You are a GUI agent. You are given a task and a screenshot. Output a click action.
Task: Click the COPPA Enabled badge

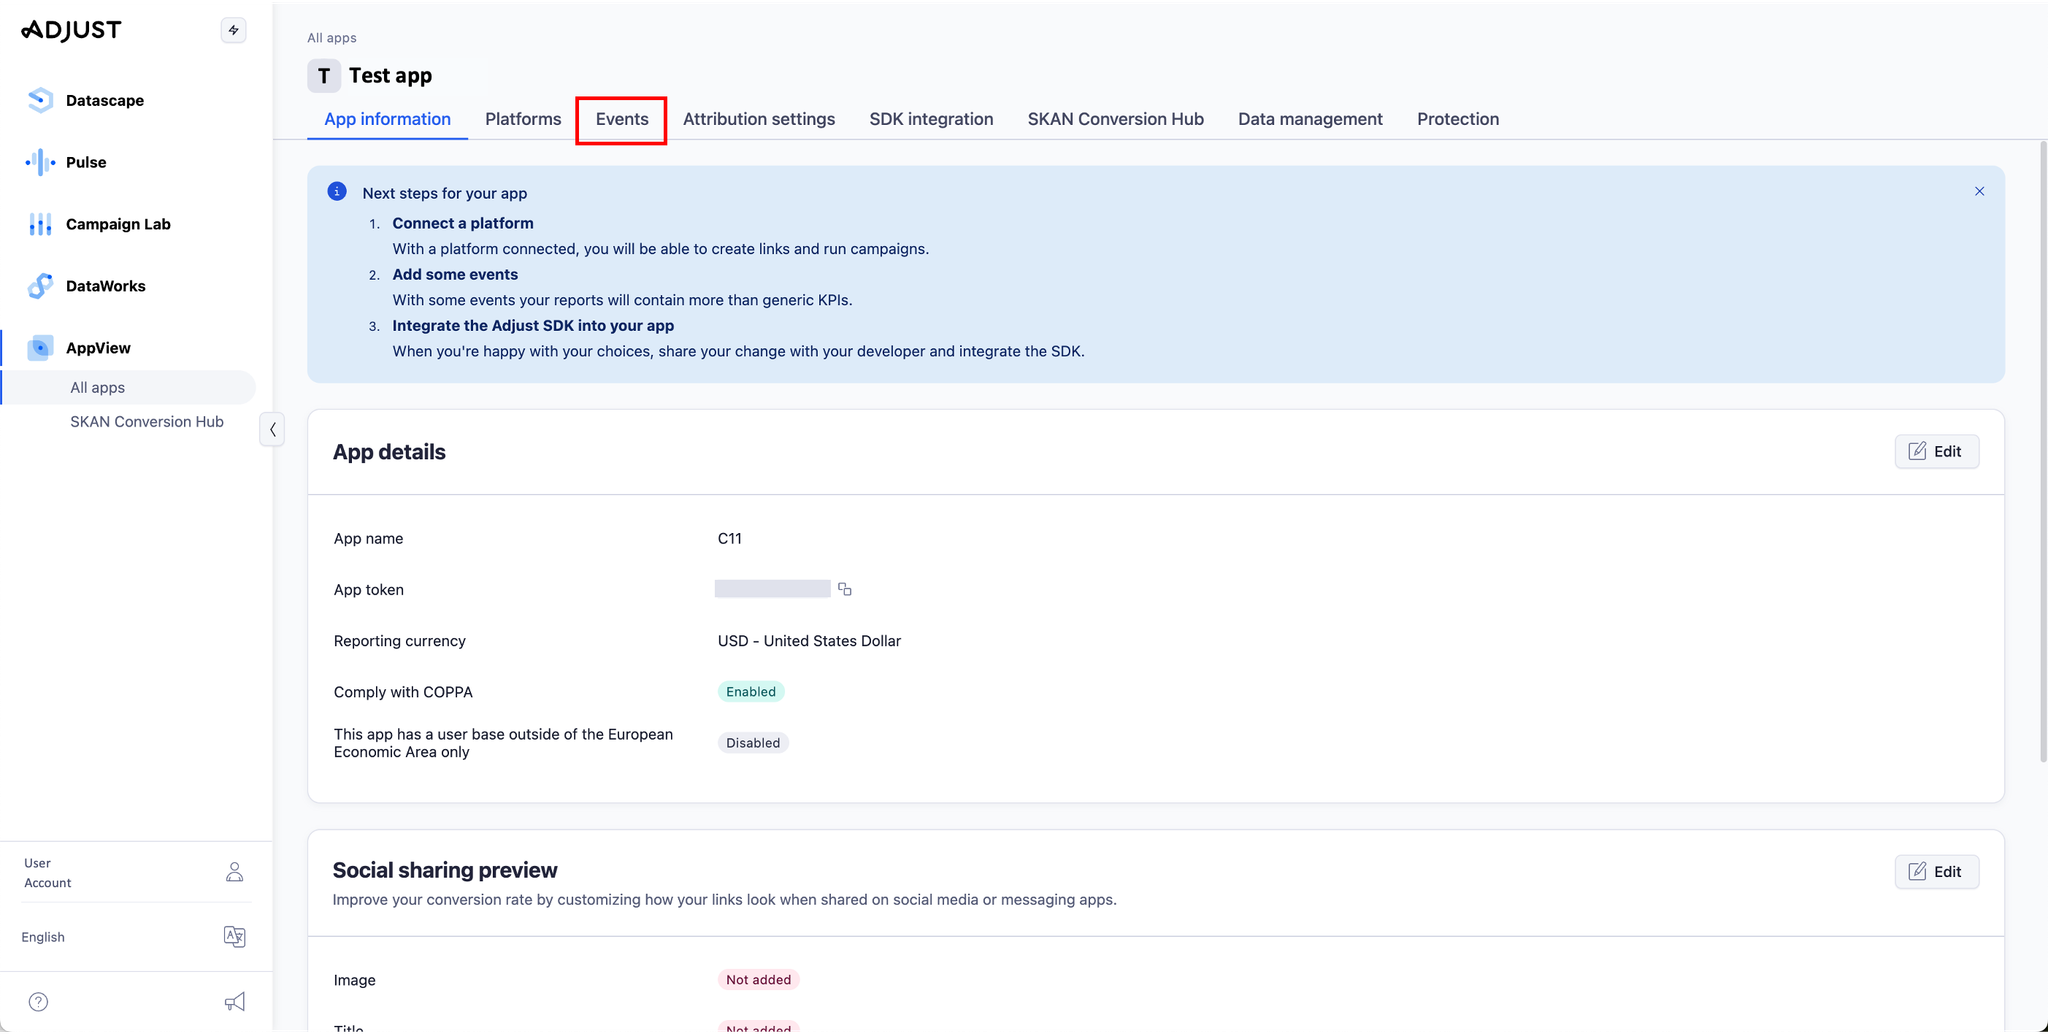tap(751, 692)
